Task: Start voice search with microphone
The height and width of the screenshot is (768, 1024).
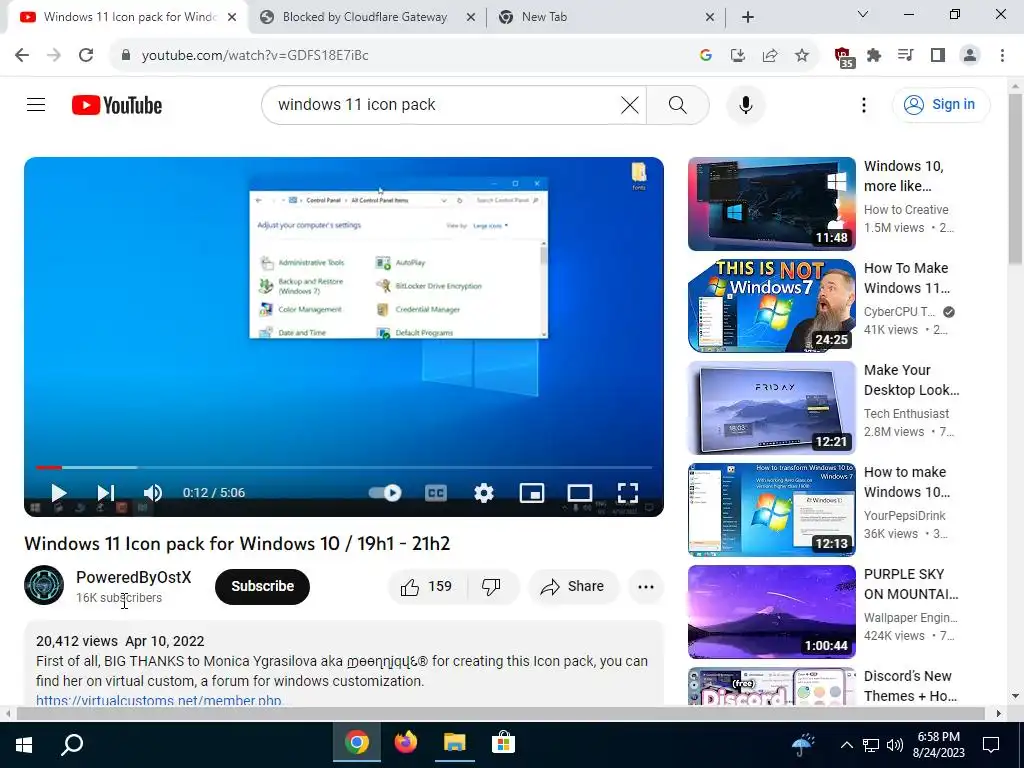Action: (x=745, y=104)
